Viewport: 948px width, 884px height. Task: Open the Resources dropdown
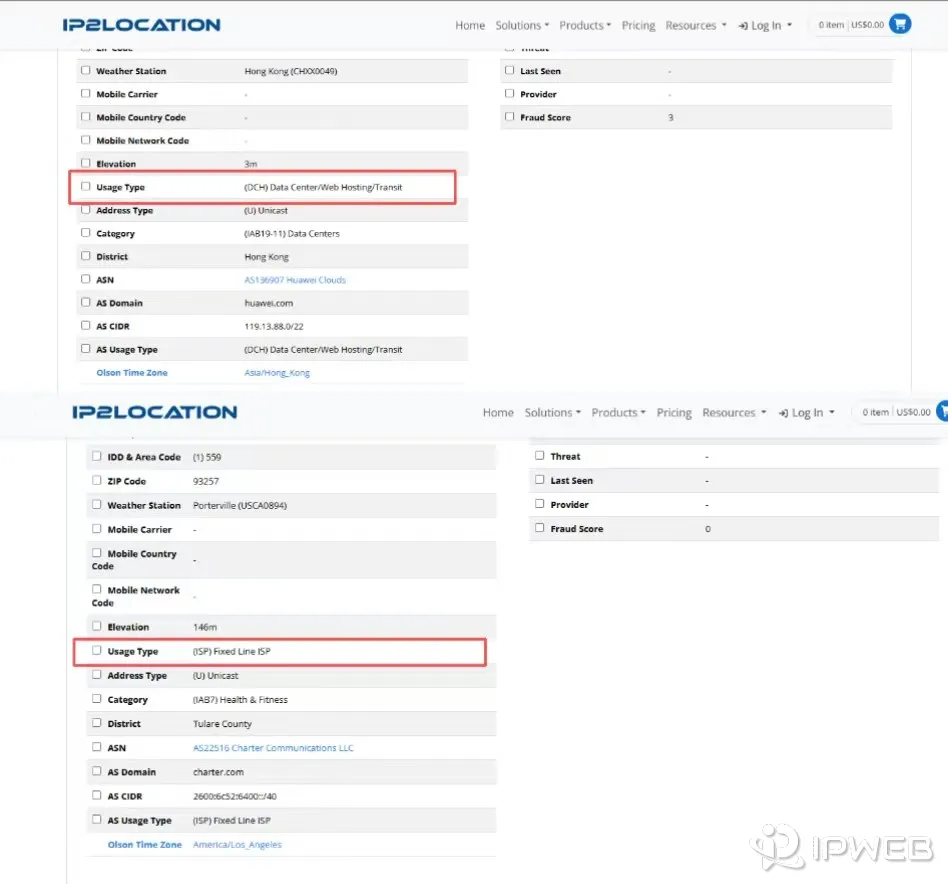tap(690, 25)
